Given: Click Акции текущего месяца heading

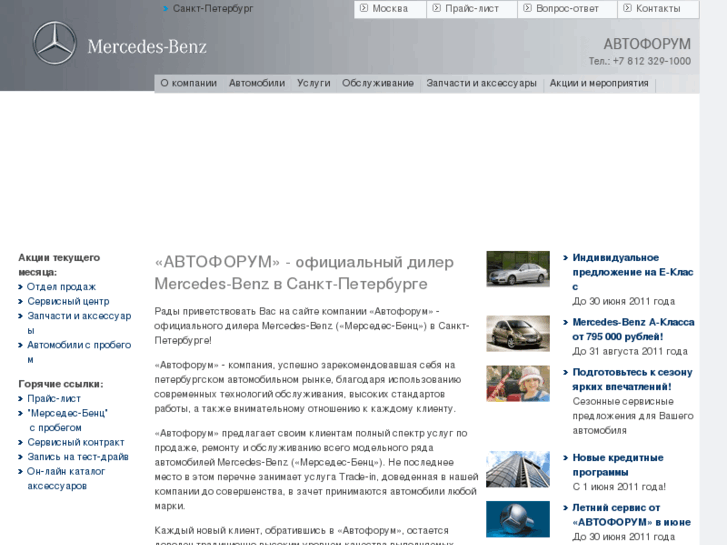Looking at the screenshot, I should point(59,264).
